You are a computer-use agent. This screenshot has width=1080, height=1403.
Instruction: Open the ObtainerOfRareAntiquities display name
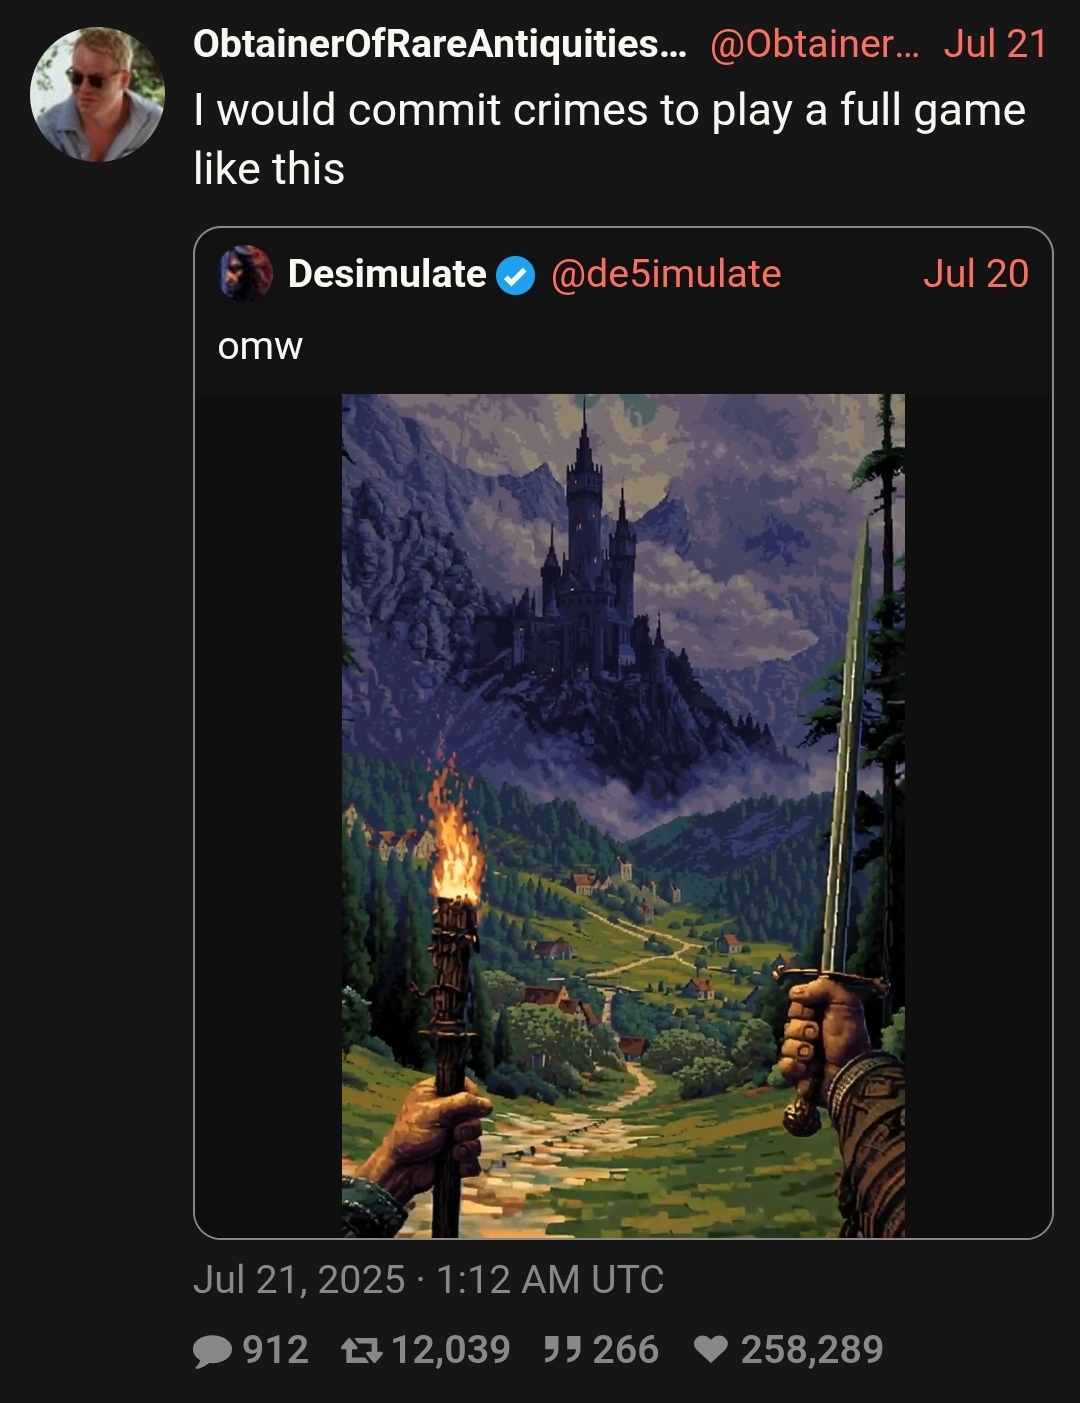click(x=440, y=44)
